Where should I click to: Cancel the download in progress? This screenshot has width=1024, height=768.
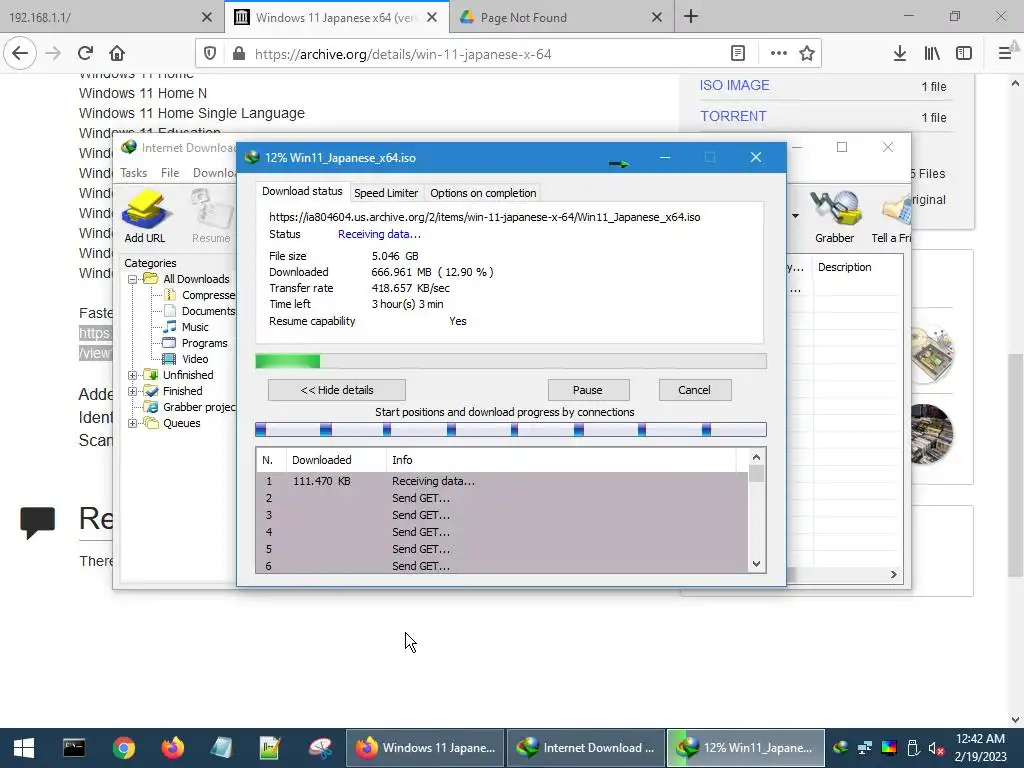694,390
